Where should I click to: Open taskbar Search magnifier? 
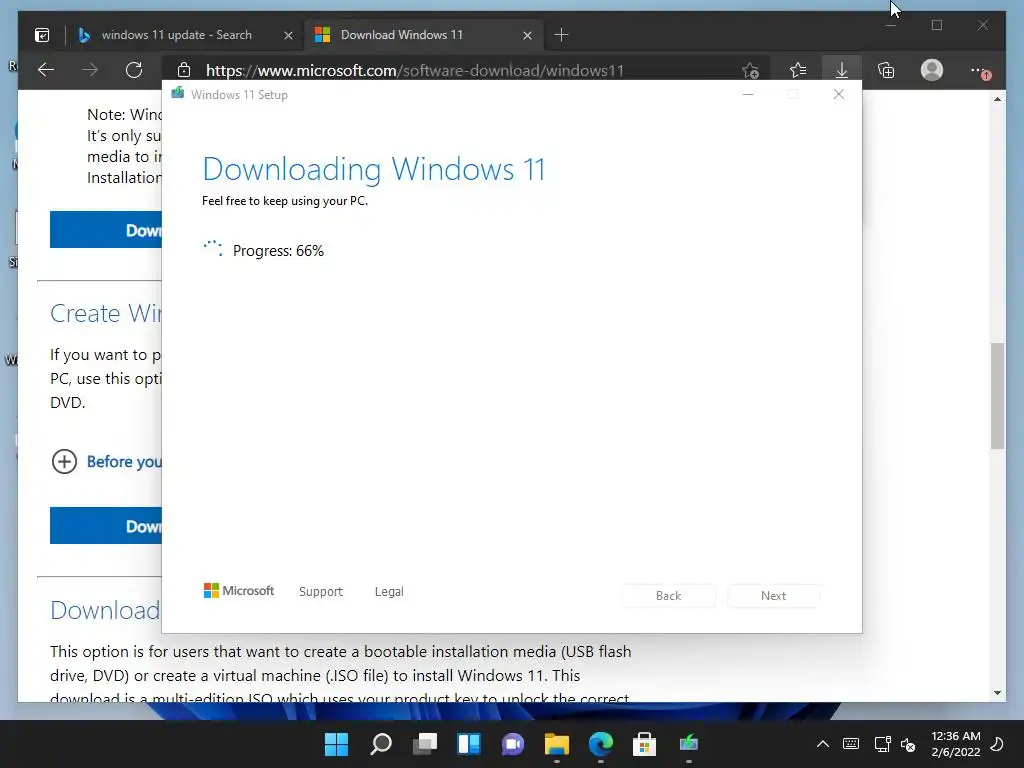pos(381,744)
